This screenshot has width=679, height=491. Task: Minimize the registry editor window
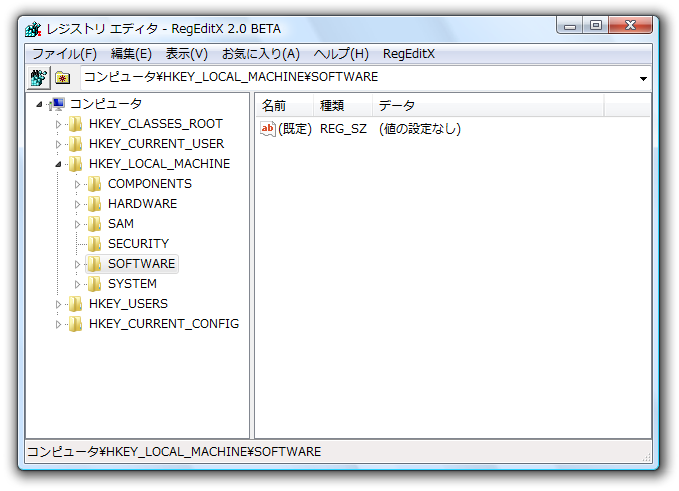(570, 26)
